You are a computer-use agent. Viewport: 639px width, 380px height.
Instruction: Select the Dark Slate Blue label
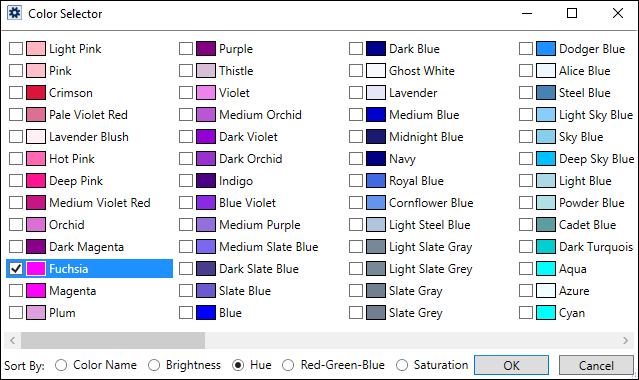[259, 269]
